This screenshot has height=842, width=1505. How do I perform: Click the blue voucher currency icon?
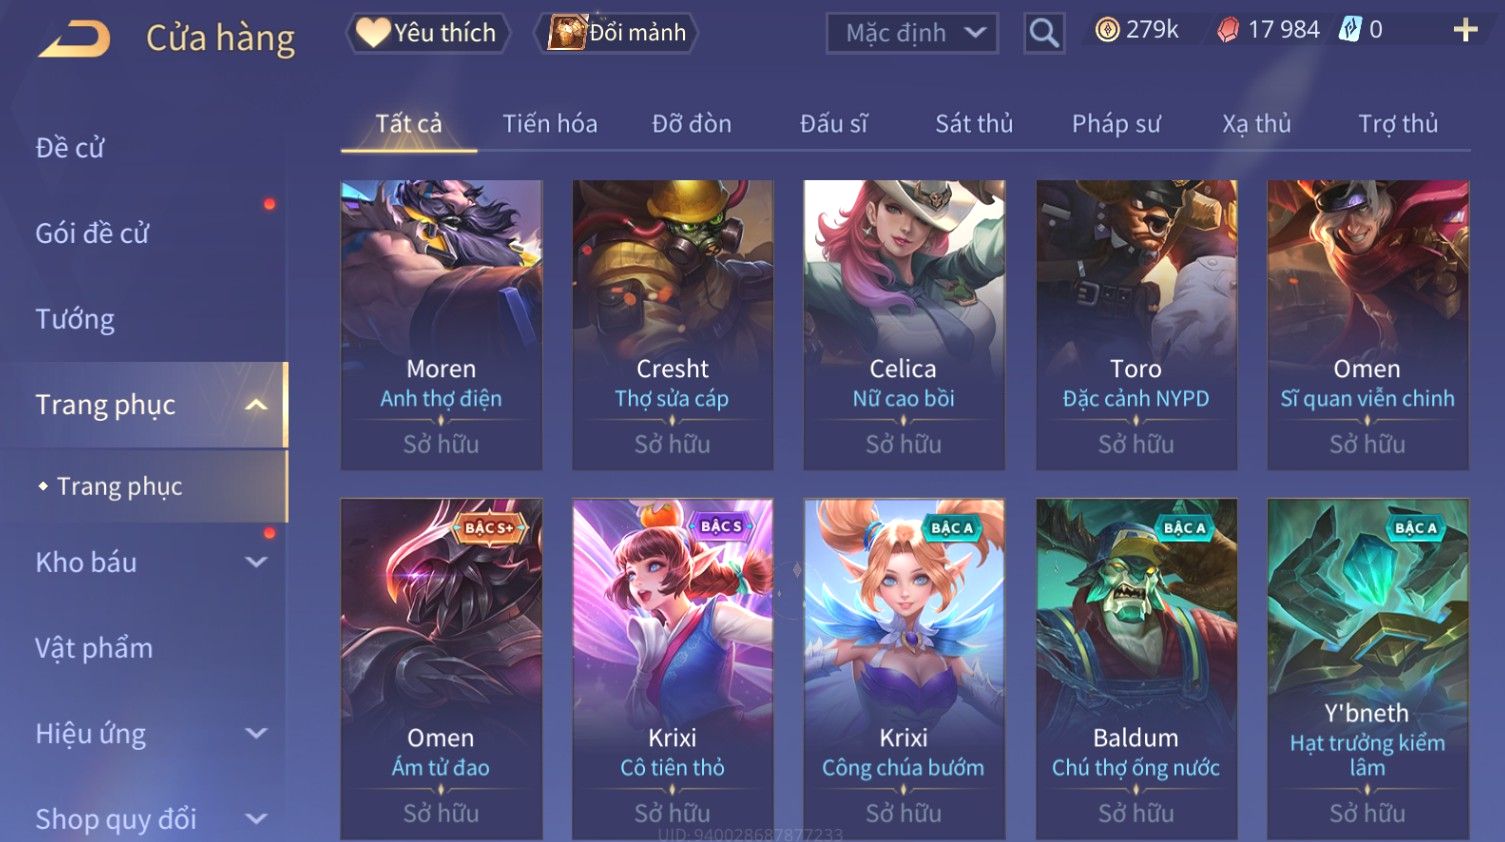point(1350,30)
